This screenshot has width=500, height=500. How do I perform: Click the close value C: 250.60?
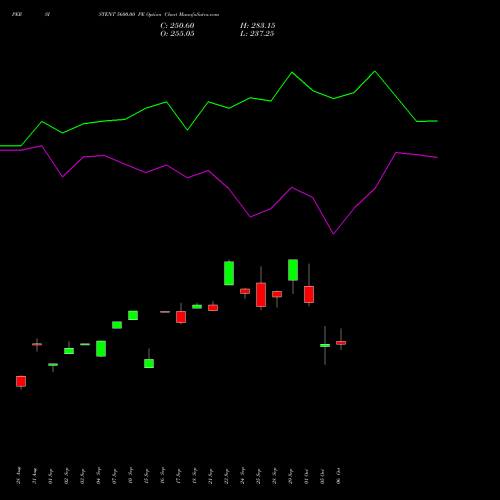pyautogui.click(x=177, y=26)
